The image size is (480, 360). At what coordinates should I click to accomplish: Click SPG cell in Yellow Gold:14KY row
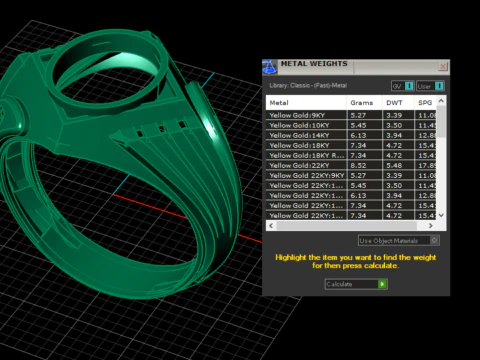[425, 135]
